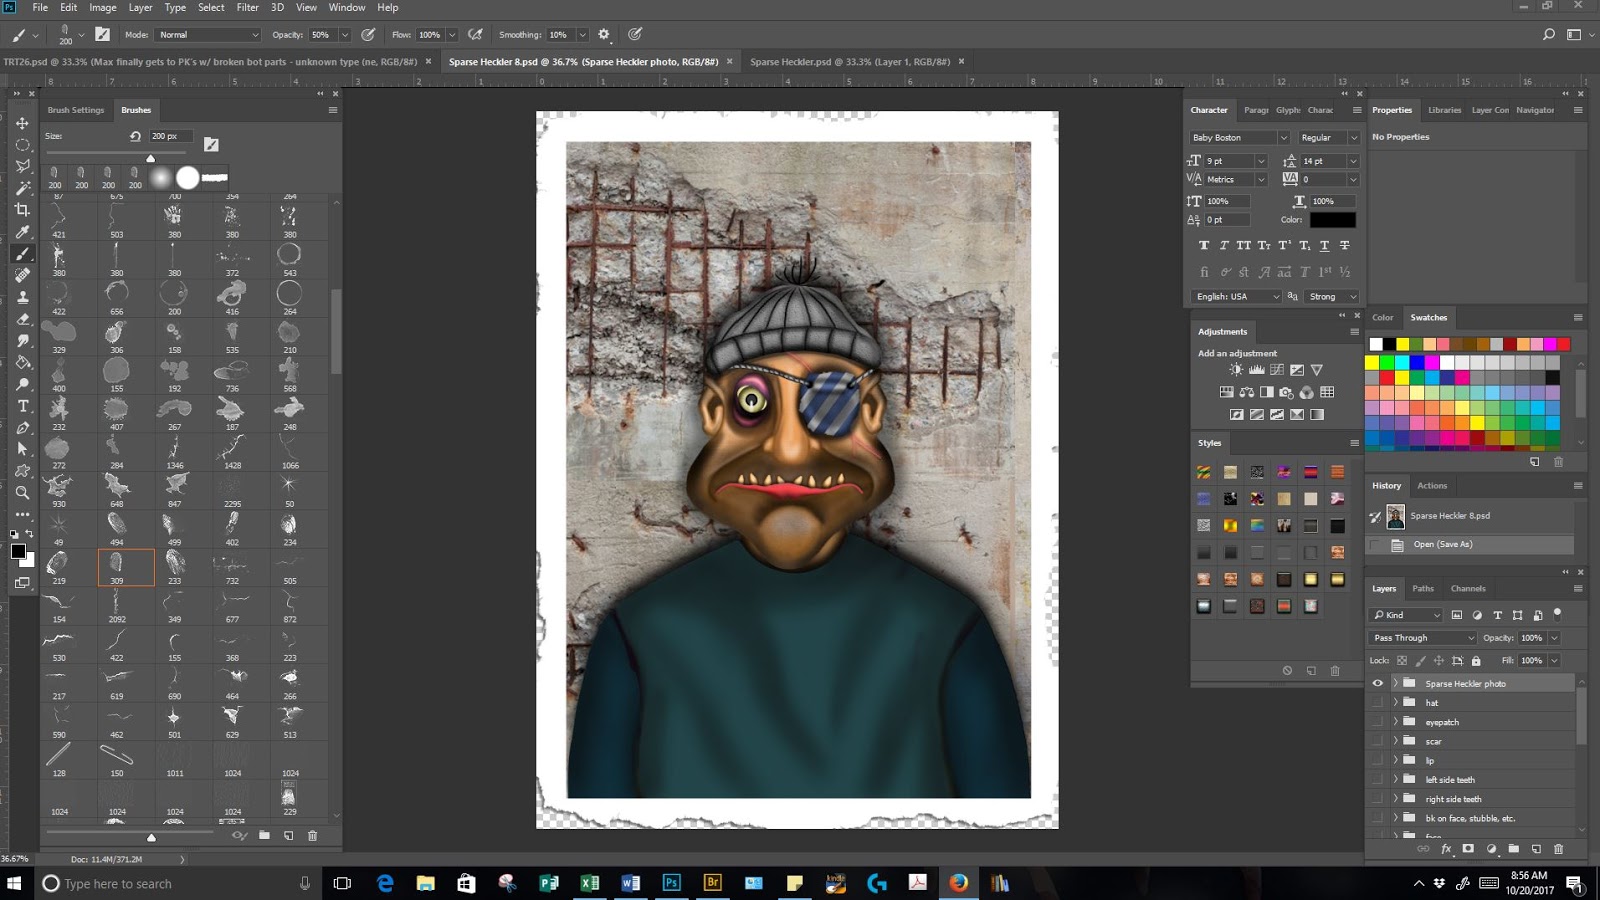The width and height of the screenshot is (1600, 900).
Task: Toggle visibility of the eyepatch group
Action: (1377, 722)
